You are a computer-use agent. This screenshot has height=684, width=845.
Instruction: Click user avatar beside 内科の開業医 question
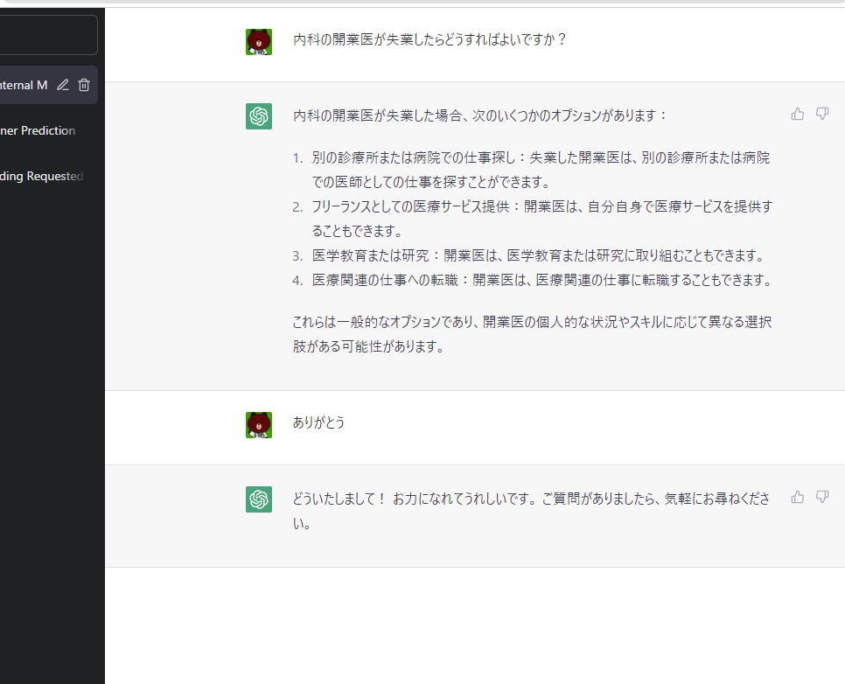(259, 42)
